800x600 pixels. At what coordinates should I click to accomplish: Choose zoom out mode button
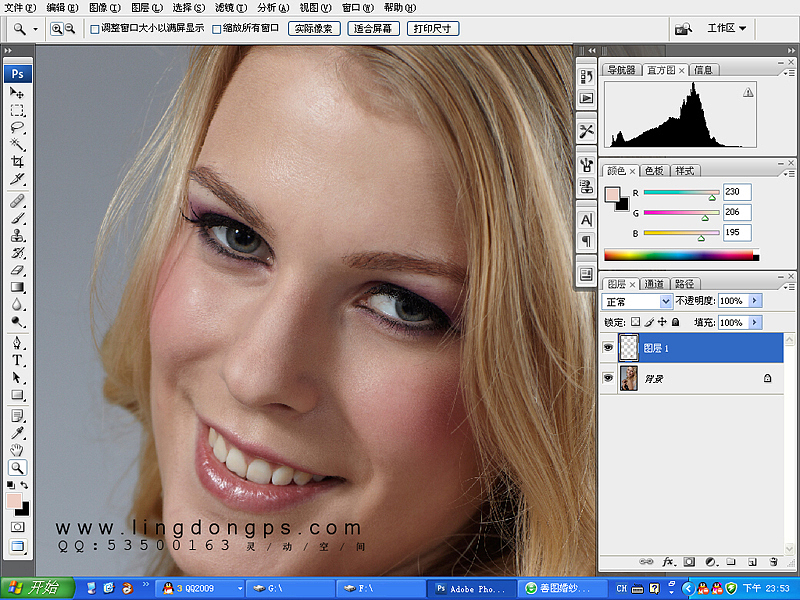[70, 29]
